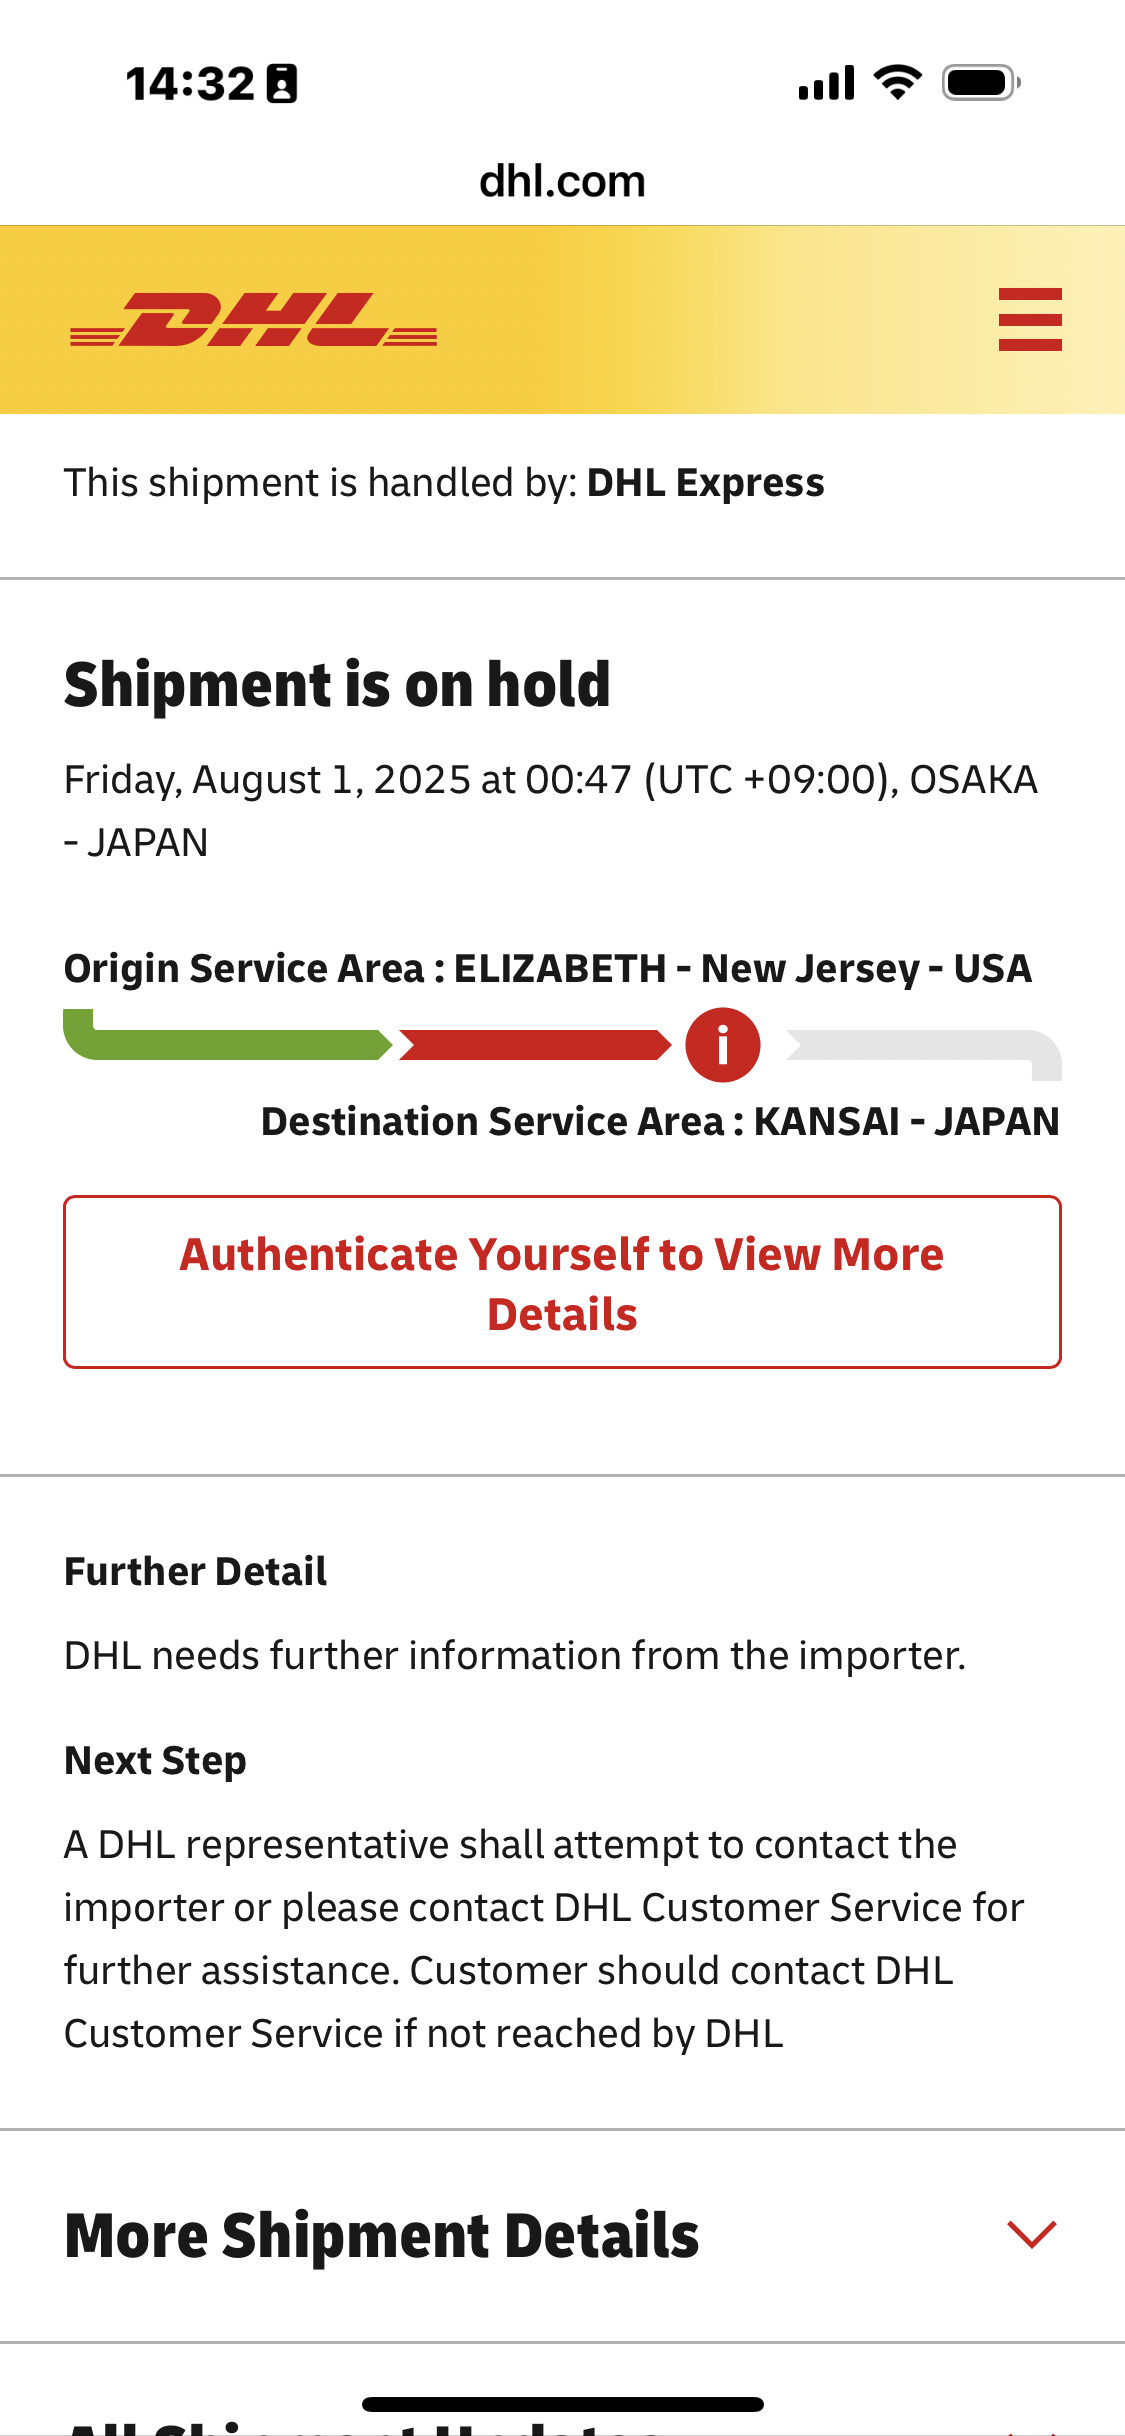Tap the Destination Service Area KANSAI label
Viewport: 1125px width, 2436px height.
coord(660,1122)
